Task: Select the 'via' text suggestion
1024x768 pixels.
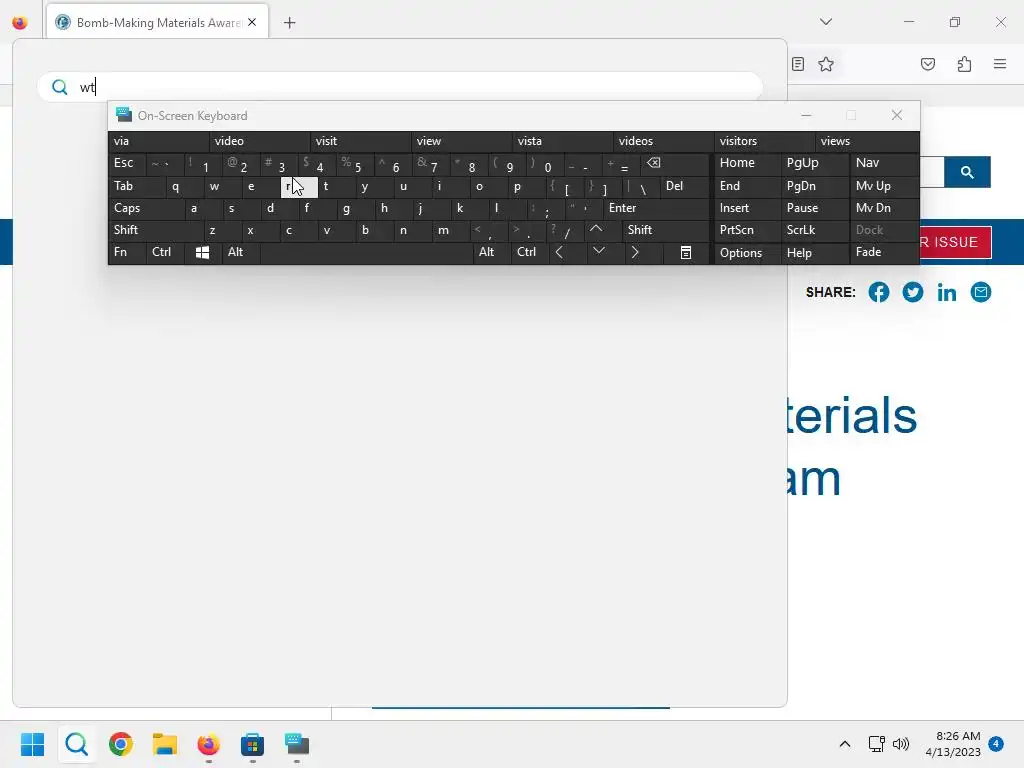Action: tap(158, 141)
